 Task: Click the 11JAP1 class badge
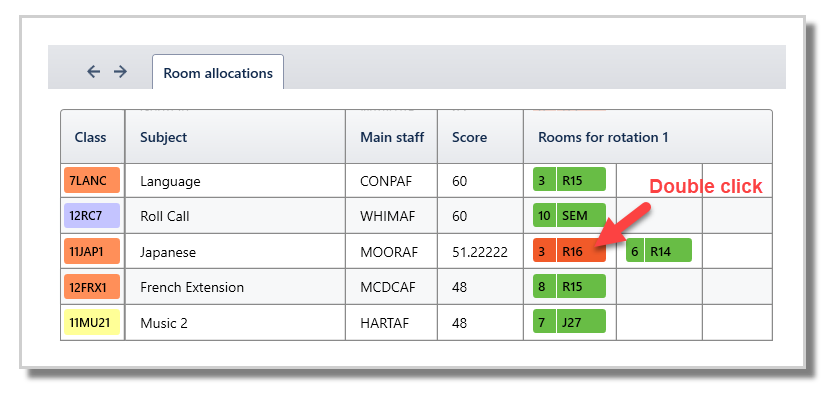click(x=92, y=251)
